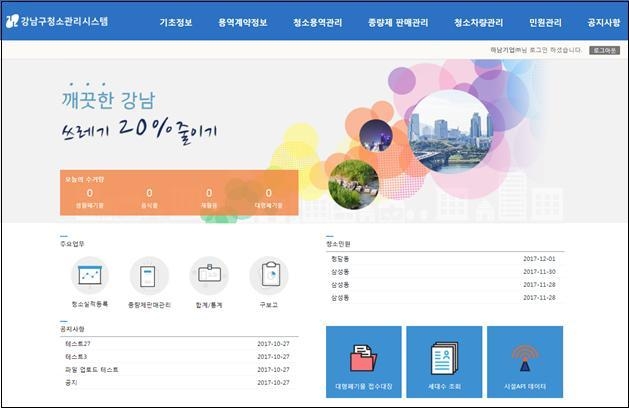Open the 대형폐기물 접수대장 folder tile

[x=363, y=362]
